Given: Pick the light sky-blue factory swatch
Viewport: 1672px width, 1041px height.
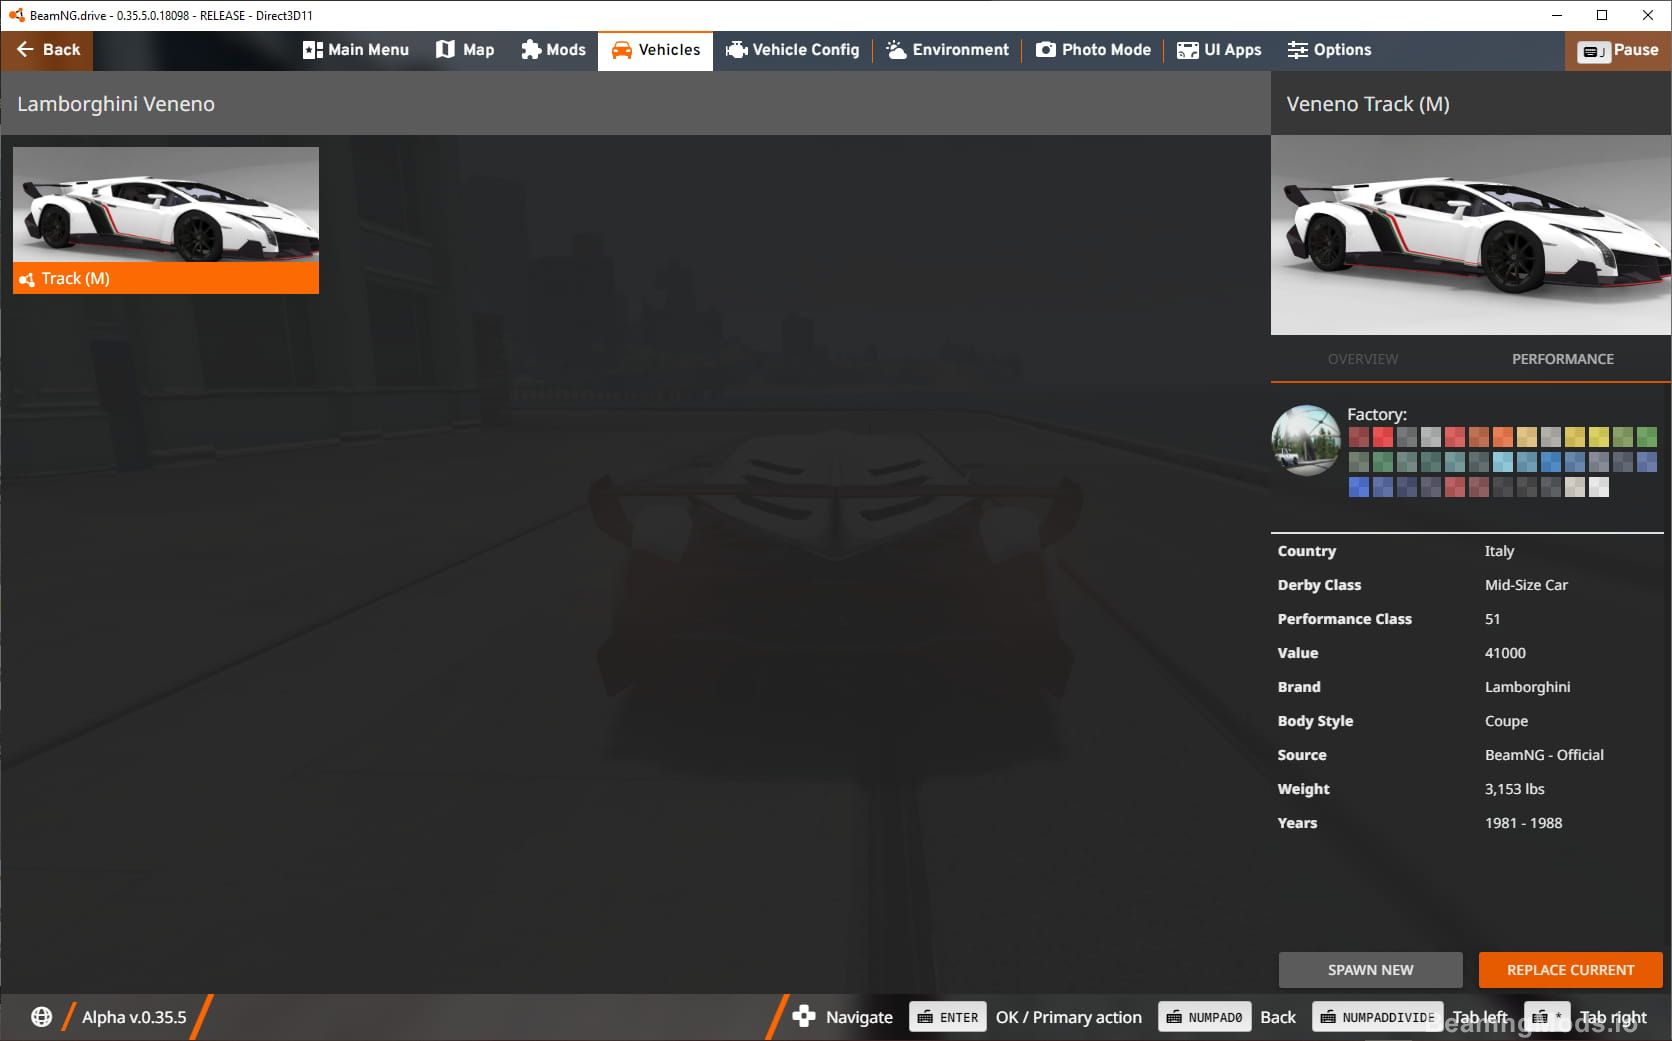Looking at the screenshot, I should 1503,462.
